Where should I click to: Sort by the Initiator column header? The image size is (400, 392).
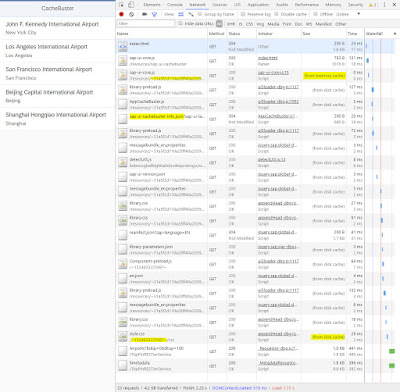pyautogui.click(x=279, y=34)
